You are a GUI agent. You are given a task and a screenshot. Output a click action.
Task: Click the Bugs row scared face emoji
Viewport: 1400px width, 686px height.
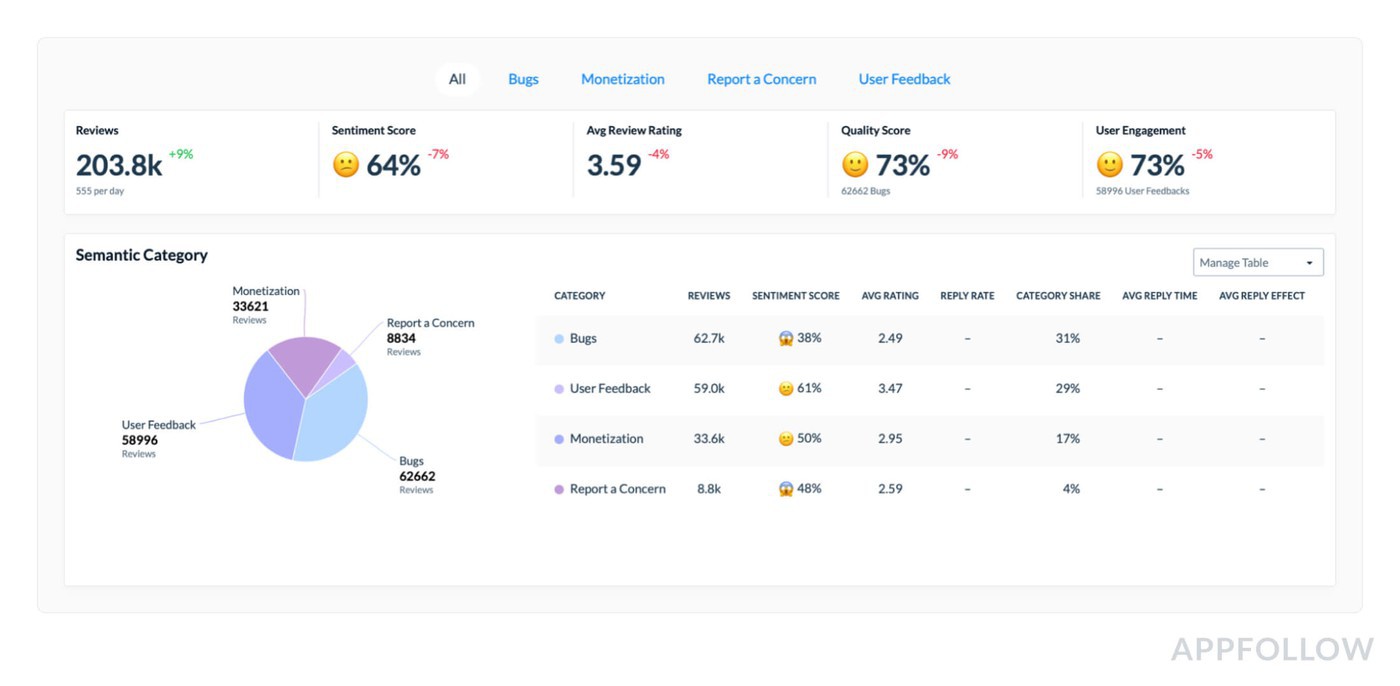[x=785, y=339]
